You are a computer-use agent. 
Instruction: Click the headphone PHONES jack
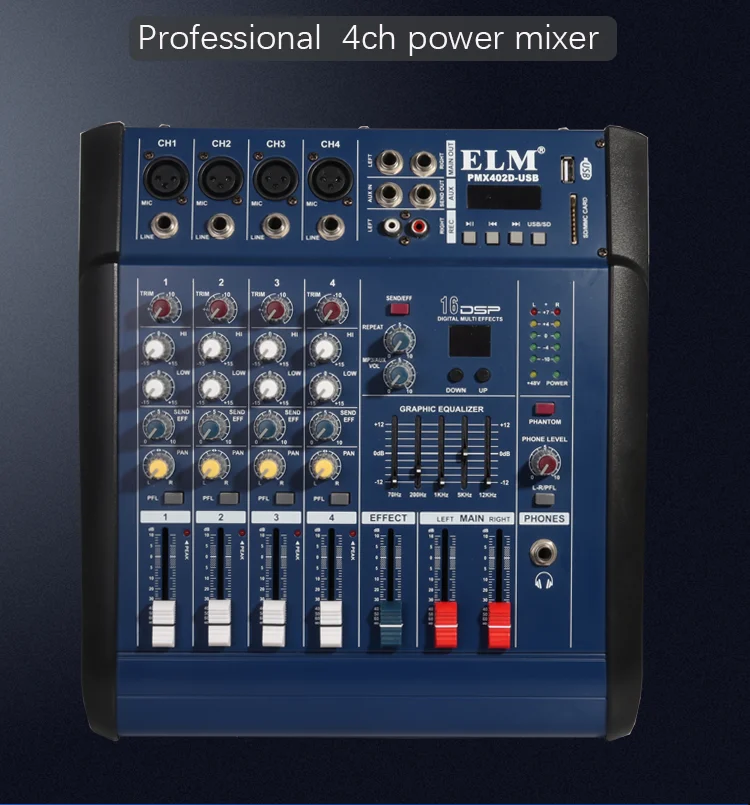[x=543, y=552]
